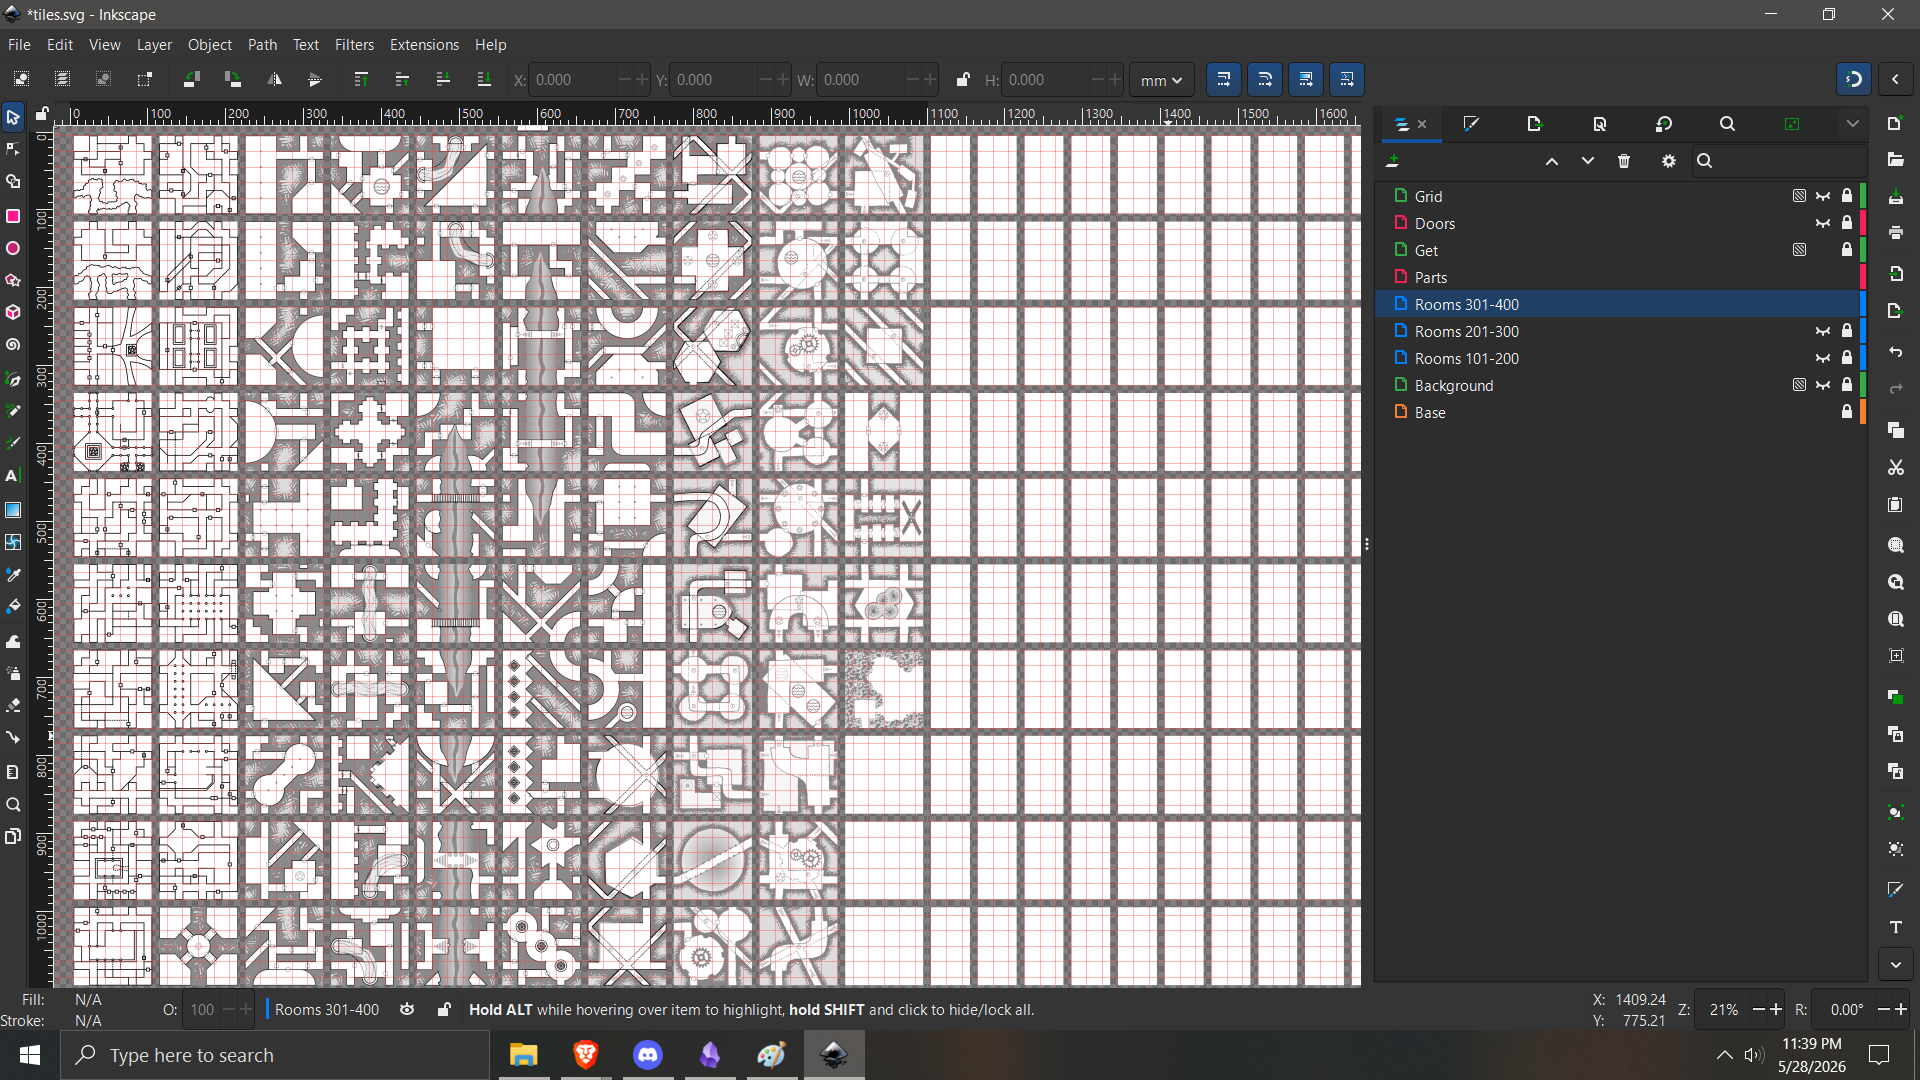Toggle current layer visibility in status bar
This screenshot has height=1080, width=1920.
(x=407, y=1010)
